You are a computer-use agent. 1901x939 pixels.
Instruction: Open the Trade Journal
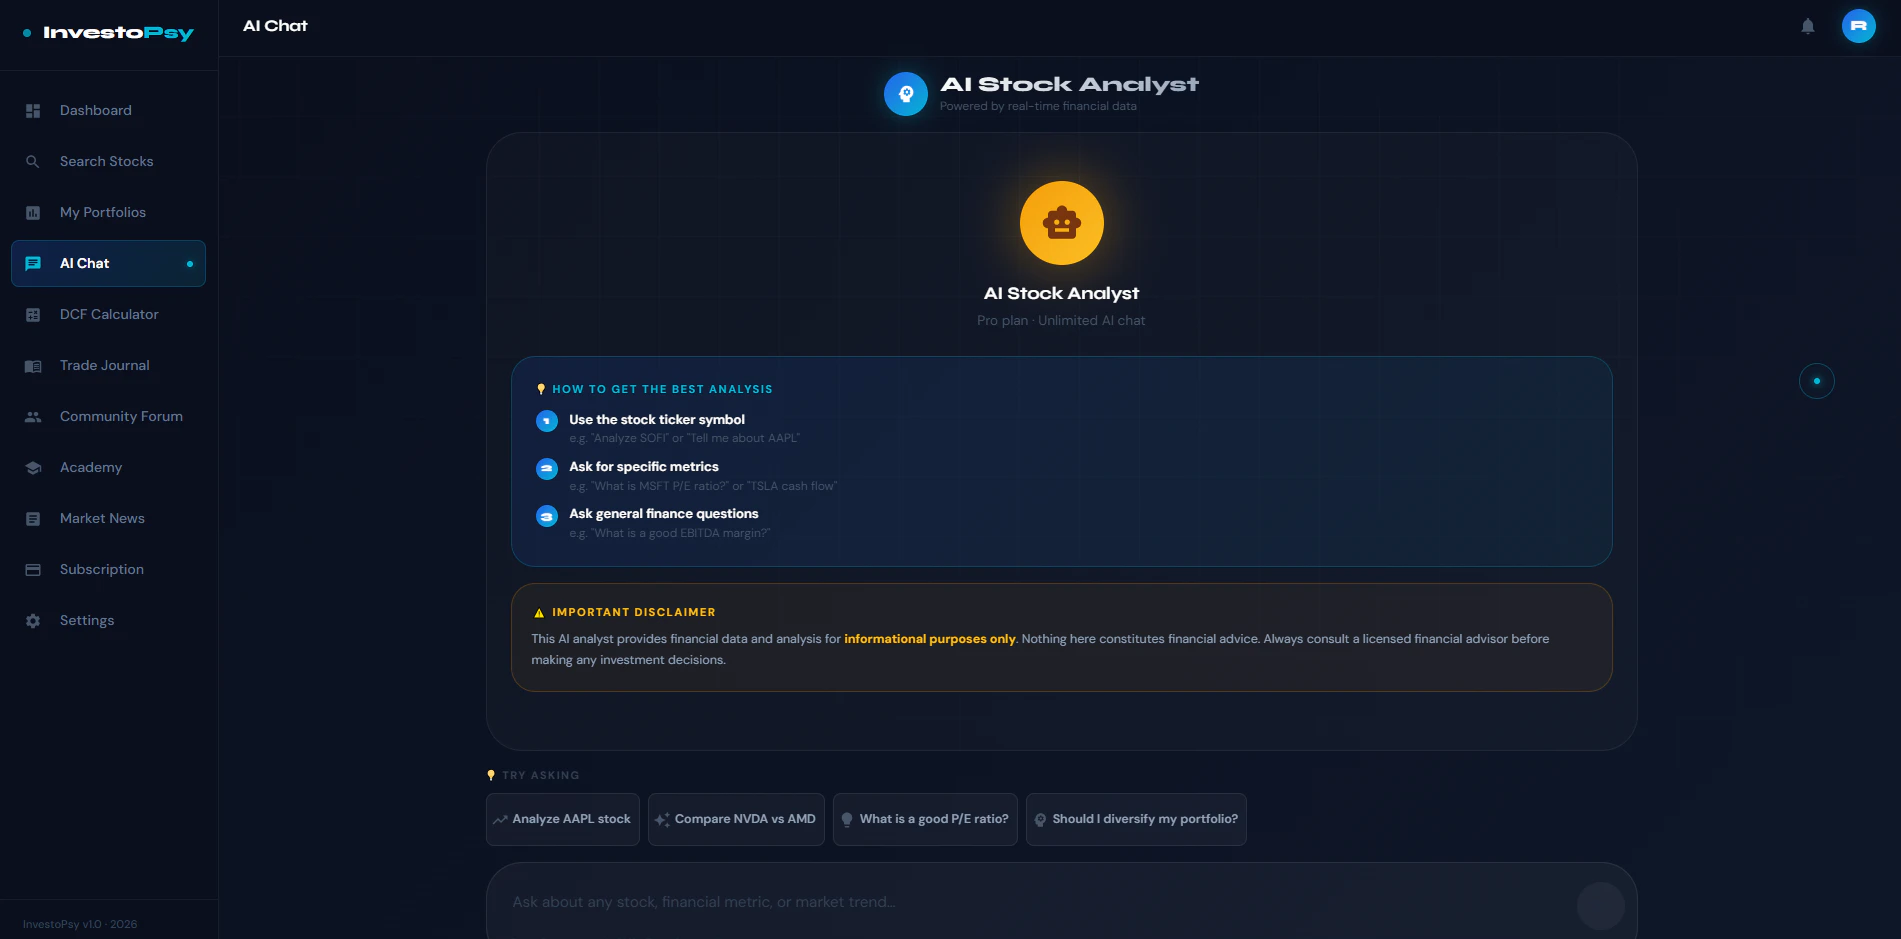pos(108,366)
